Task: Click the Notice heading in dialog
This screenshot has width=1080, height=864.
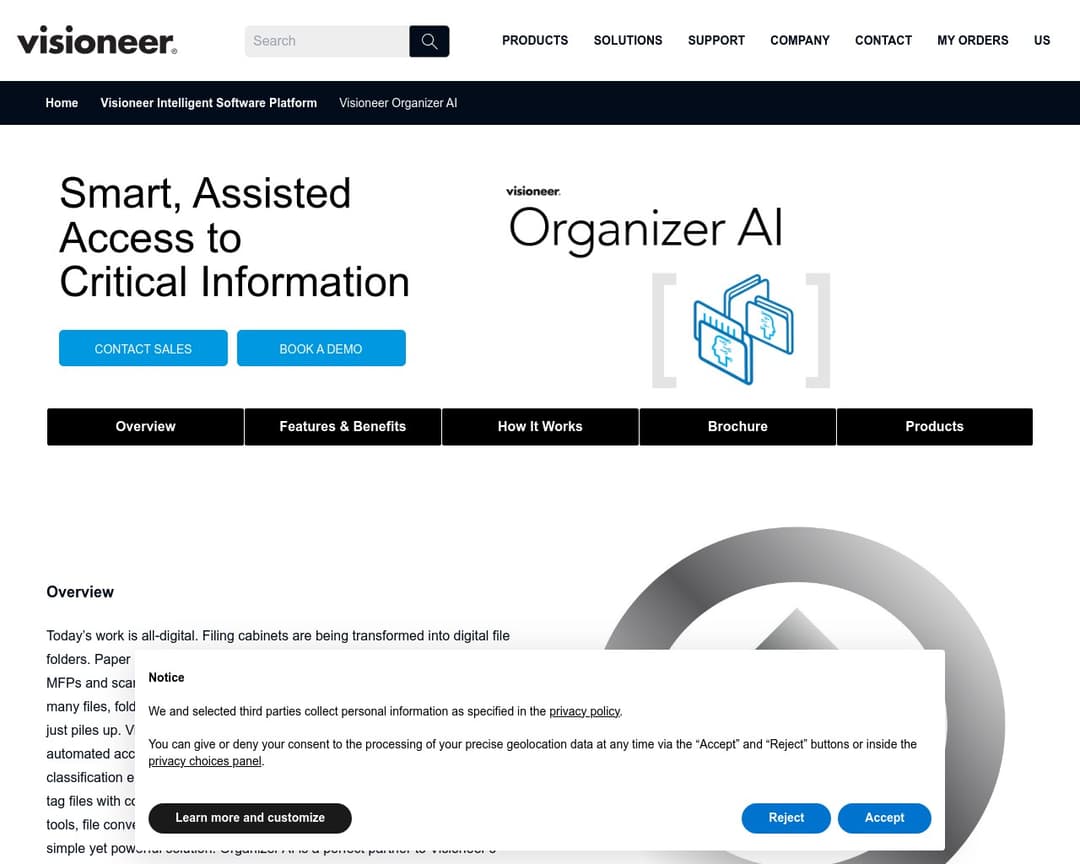Action: (x=166, y=677)
